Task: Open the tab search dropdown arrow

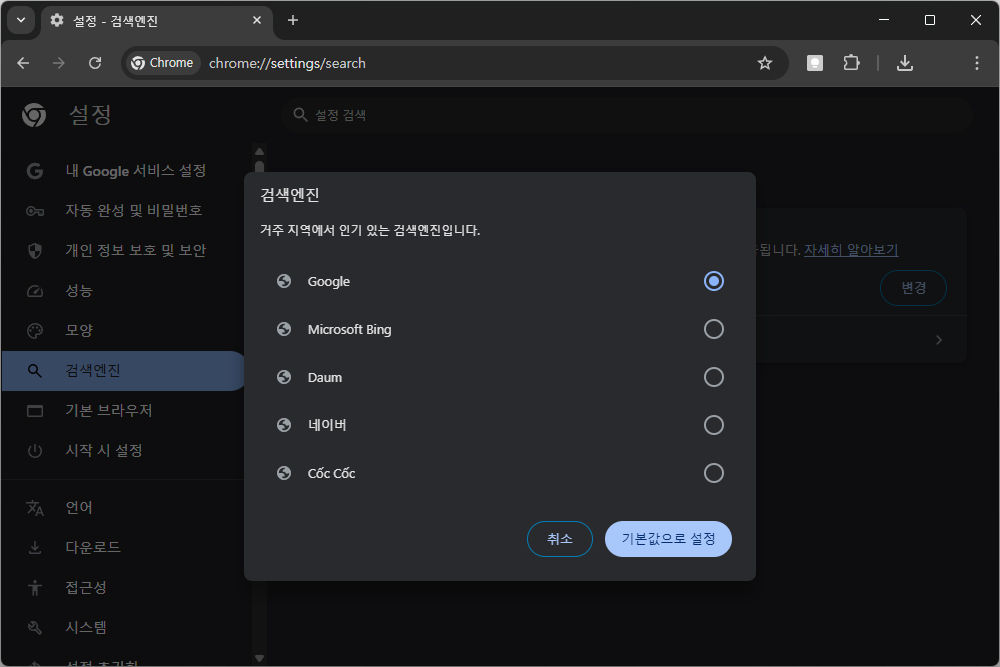Action: [x=21, y=20]
